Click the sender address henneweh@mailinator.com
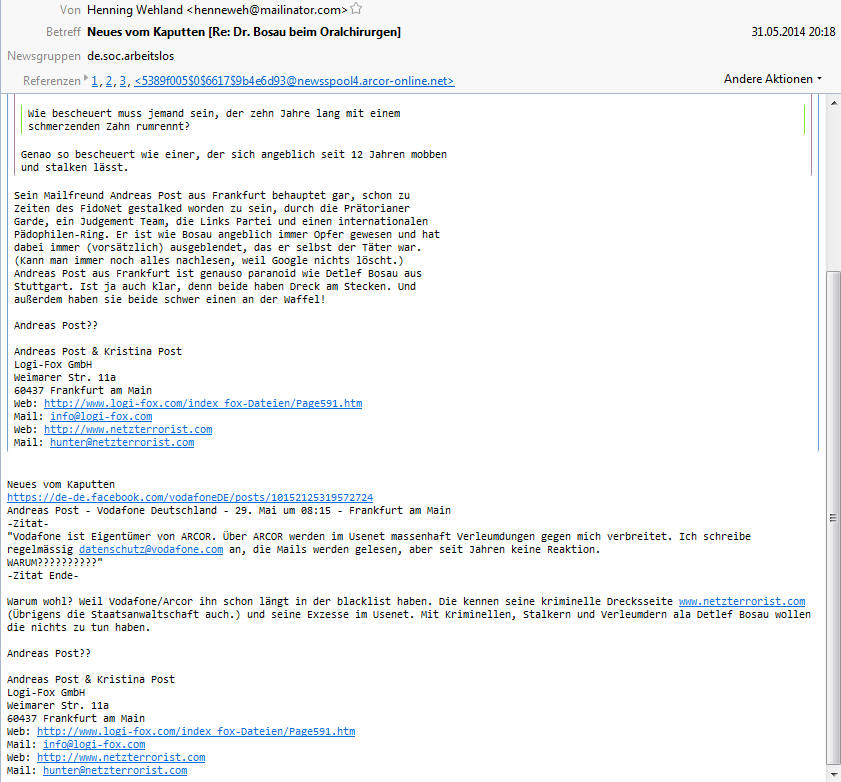841x782 pixels. click(267, 10)
